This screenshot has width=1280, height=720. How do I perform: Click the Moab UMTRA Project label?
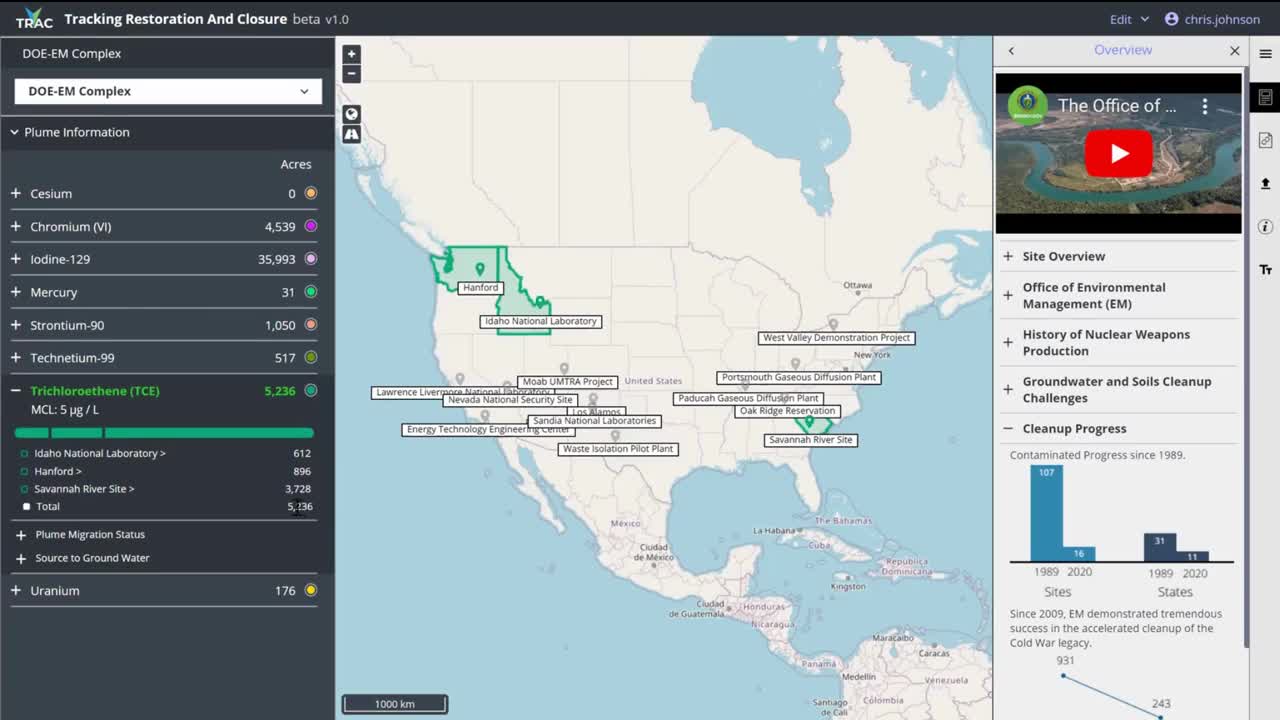(567, 382)
